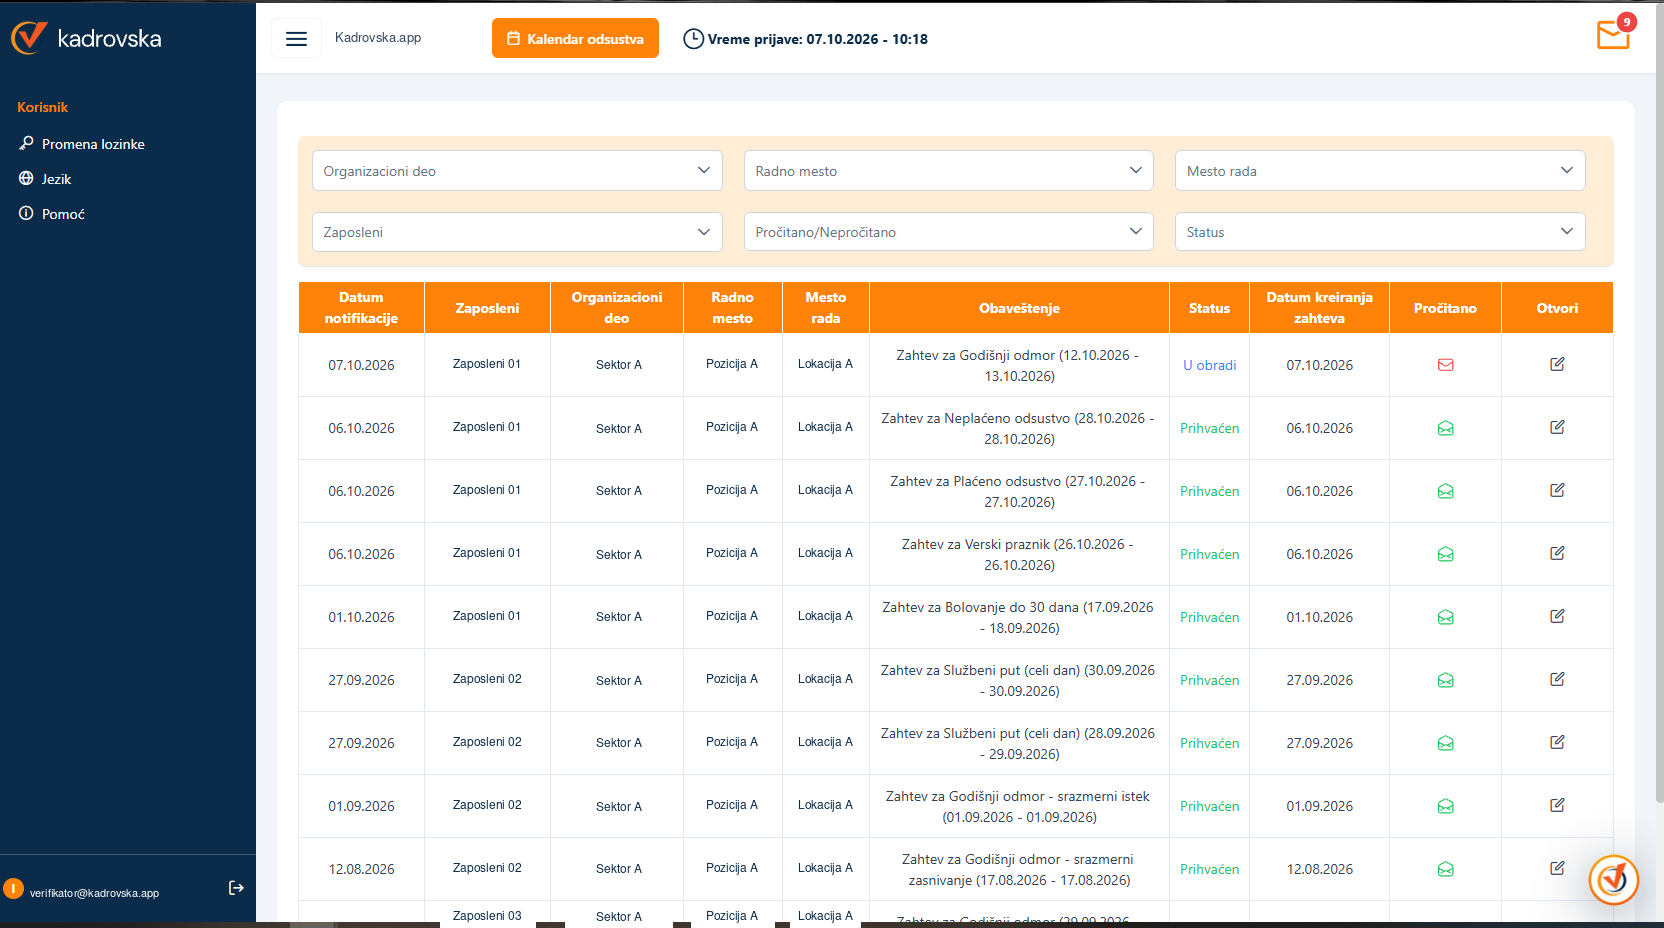1664x928 pixels.
Task: Open edit icon for Verski praznik request
Action: click(1557, 553)
